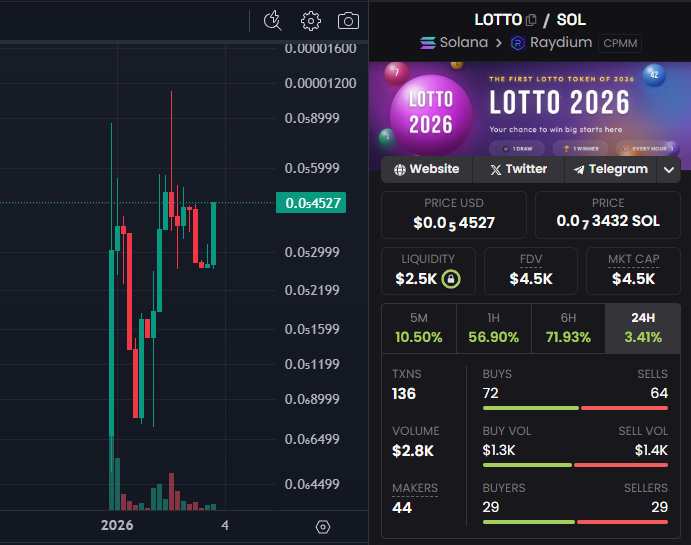Screen dimensions: 691x545
Task: Click the 0.00001200 price axis label
Action: click(x=320, y=83)
